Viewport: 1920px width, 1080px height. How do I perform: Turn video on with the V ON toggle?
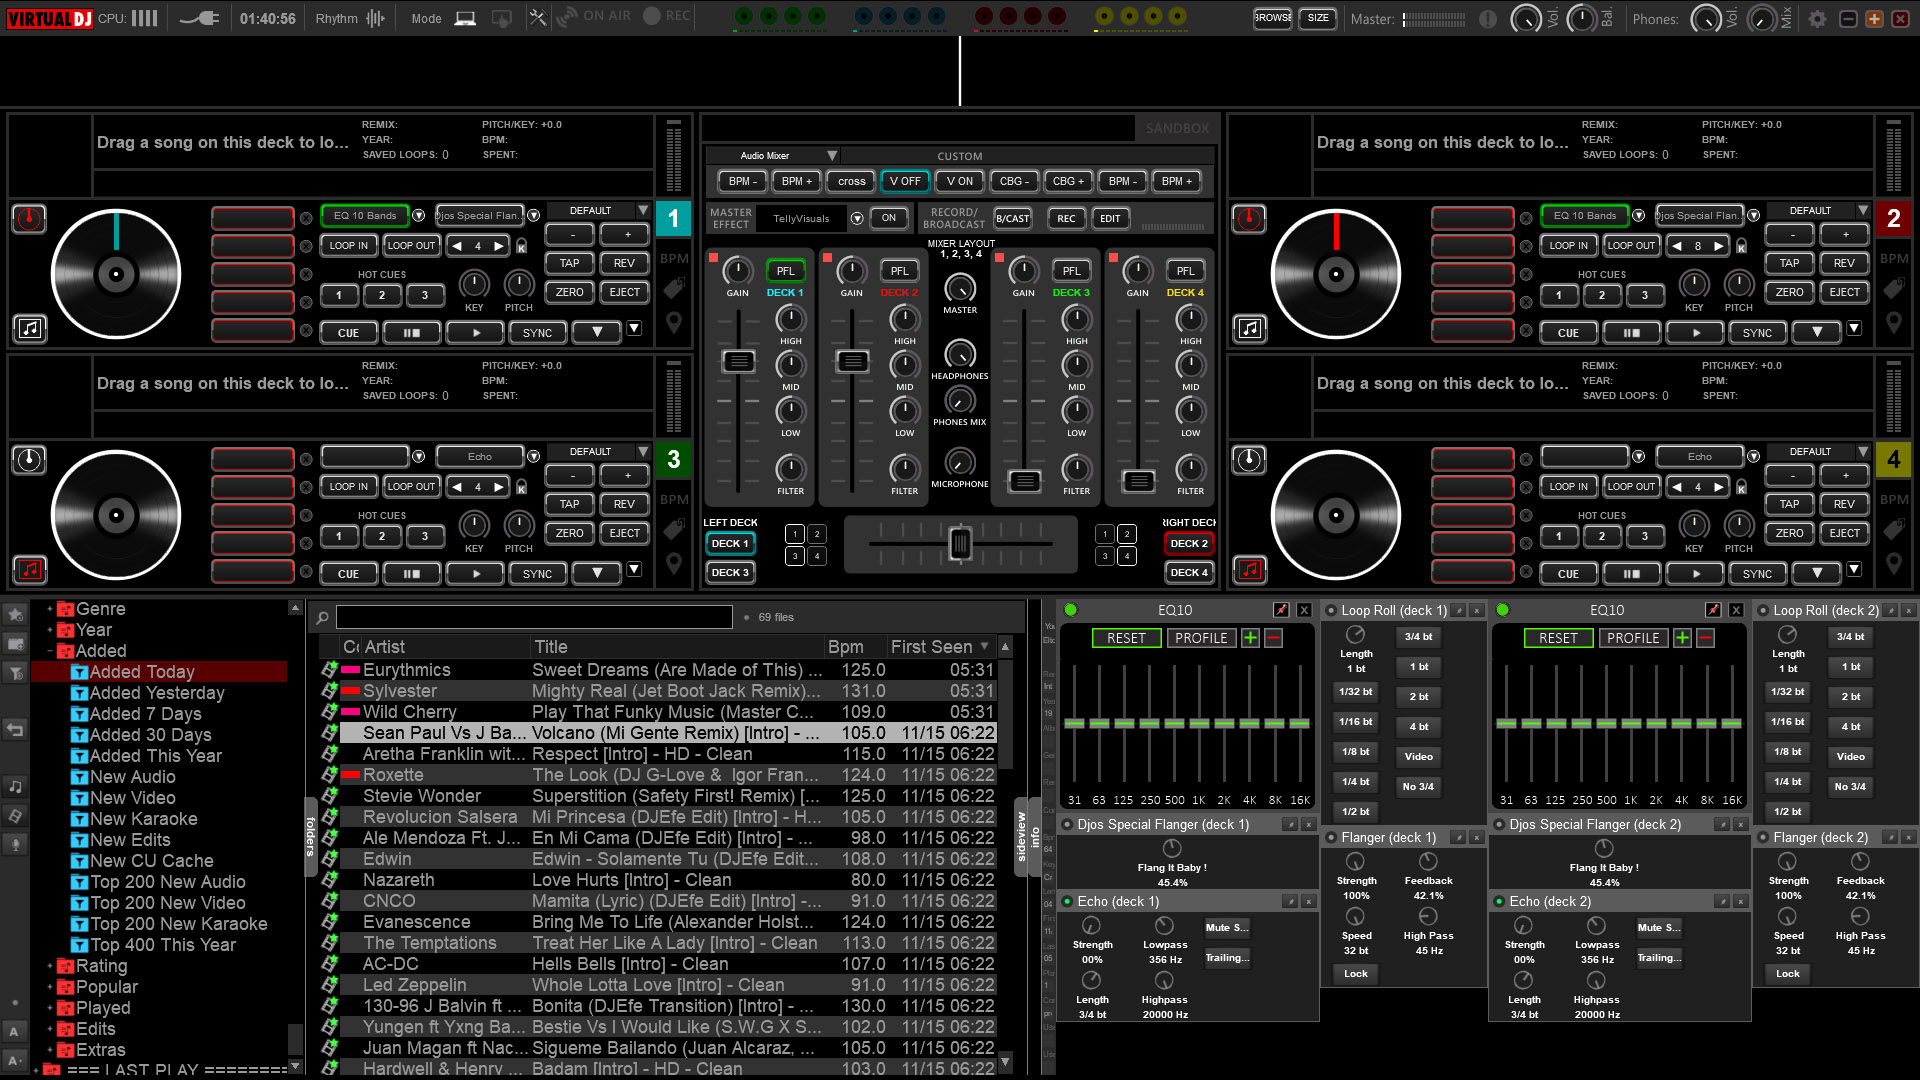coord(958,181)
